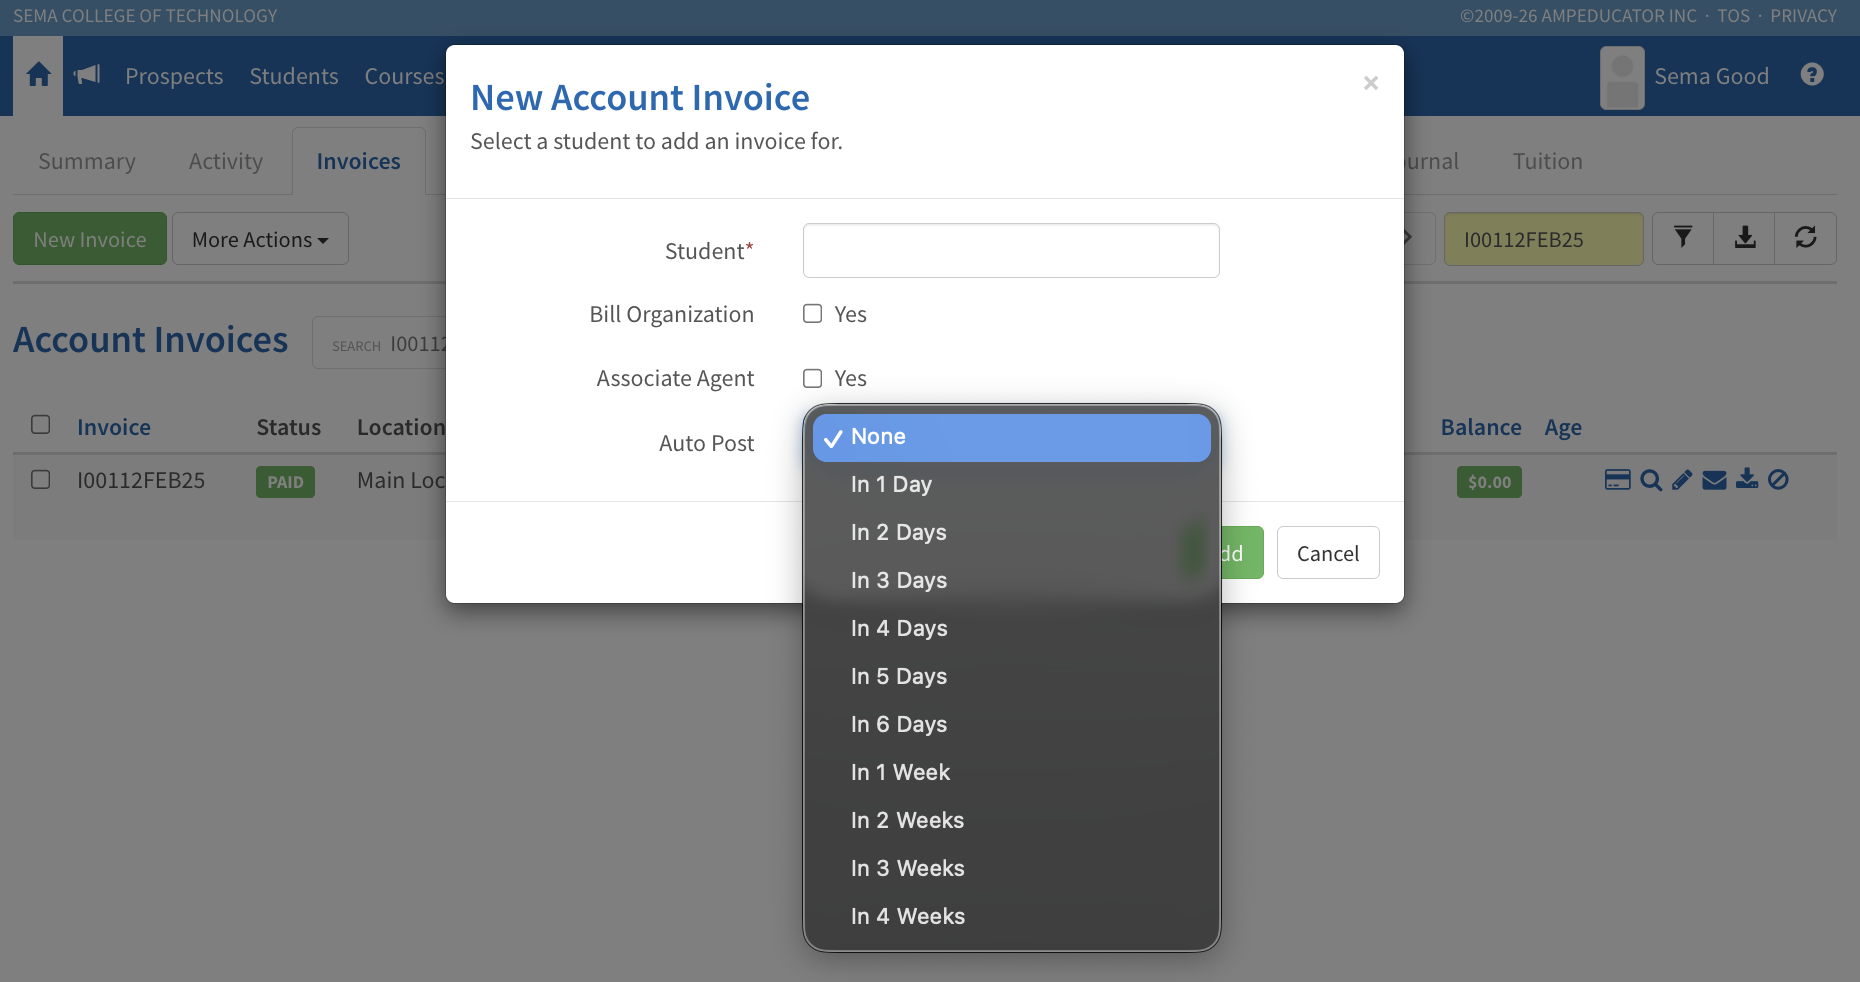Open Sema Good user menu
Image resolution: width=1860 pixels, height=982 pixels.
1711,76
